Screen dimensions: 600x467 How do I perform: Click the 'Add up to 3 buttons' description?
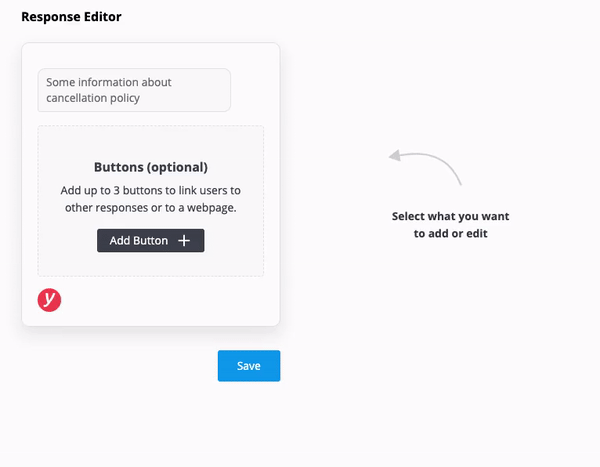coord(150,190)
